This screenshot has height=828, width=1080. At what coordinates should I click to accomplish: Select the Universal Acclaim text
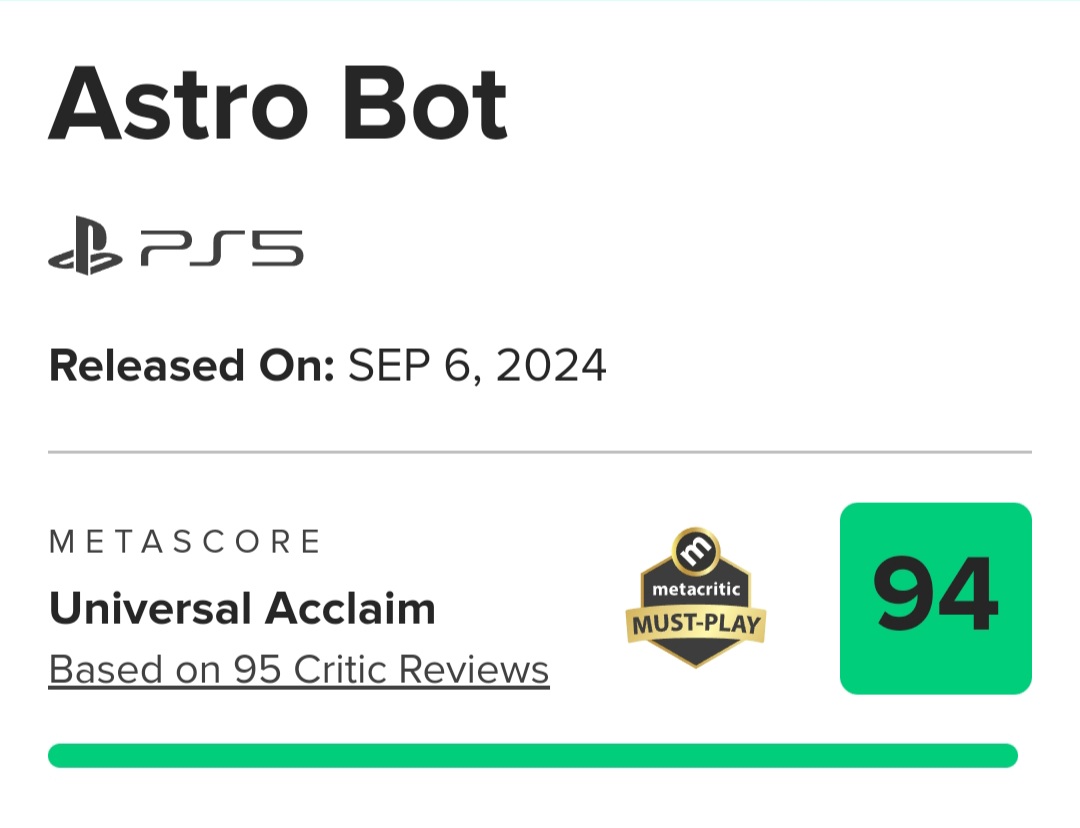[242, 608]
